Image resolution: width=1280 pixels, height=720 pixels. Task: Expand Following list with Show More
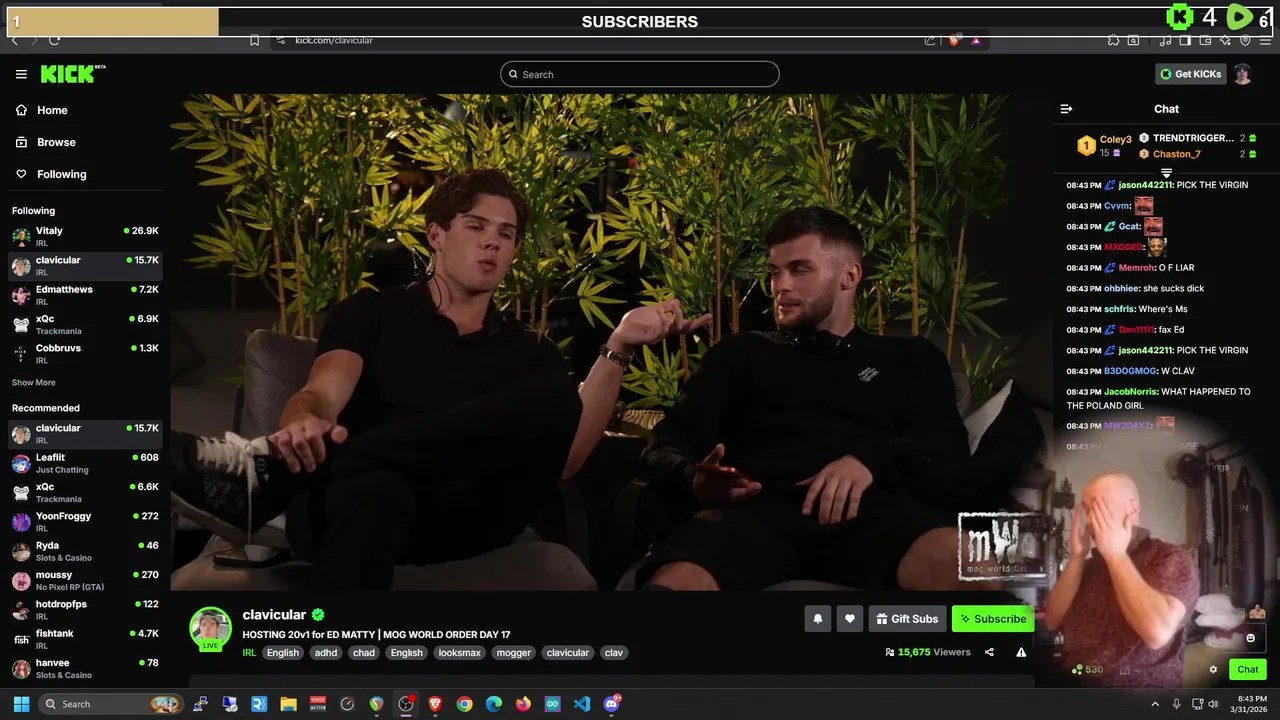point(34,383)
